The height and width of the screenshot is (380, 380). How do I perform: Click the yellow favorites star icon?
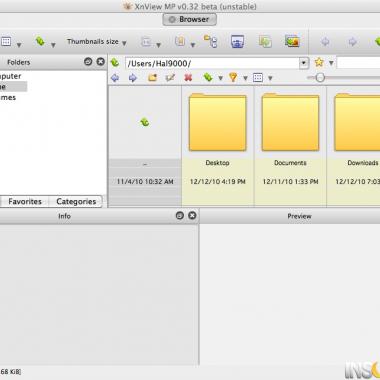(x=319, y=62)
